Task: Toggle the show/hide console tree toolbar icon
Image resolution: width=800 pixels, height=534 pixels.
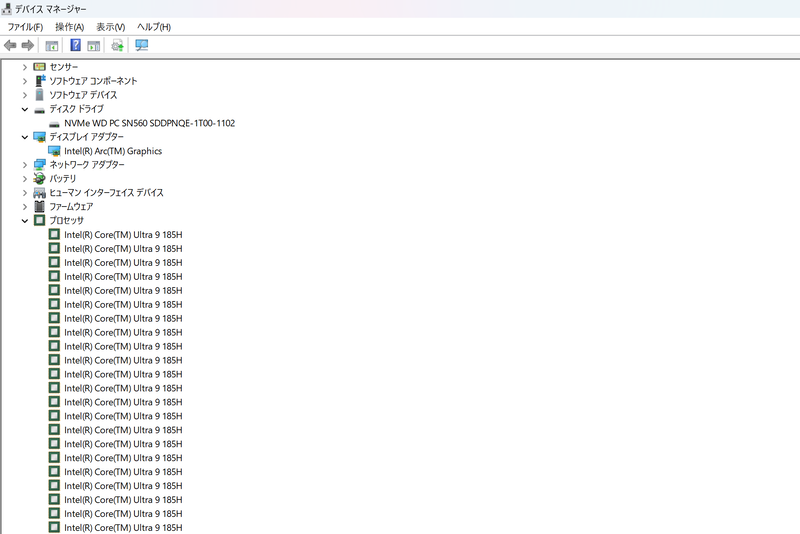Action: [x=52, y=46]
